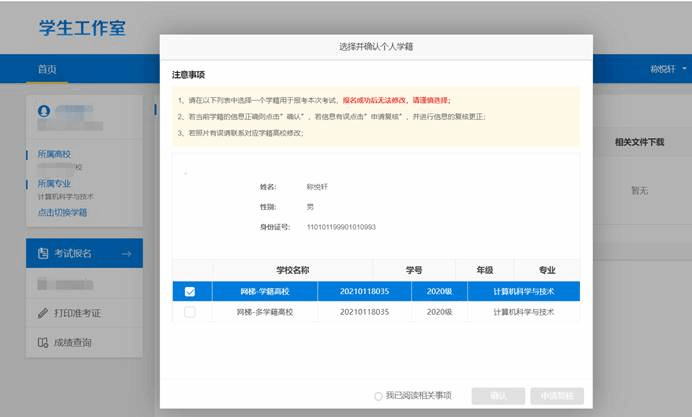Screen dimensions: 692x417
Task: Check the 网梯-多学籍高校 row checkbox
Action: pos(190,313)
